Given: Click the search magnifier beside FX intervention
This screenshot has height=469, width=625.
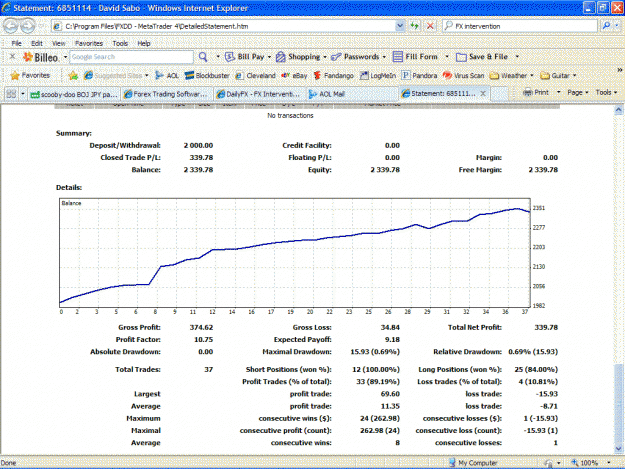Looking at the screenshot, I should point(606,26).
